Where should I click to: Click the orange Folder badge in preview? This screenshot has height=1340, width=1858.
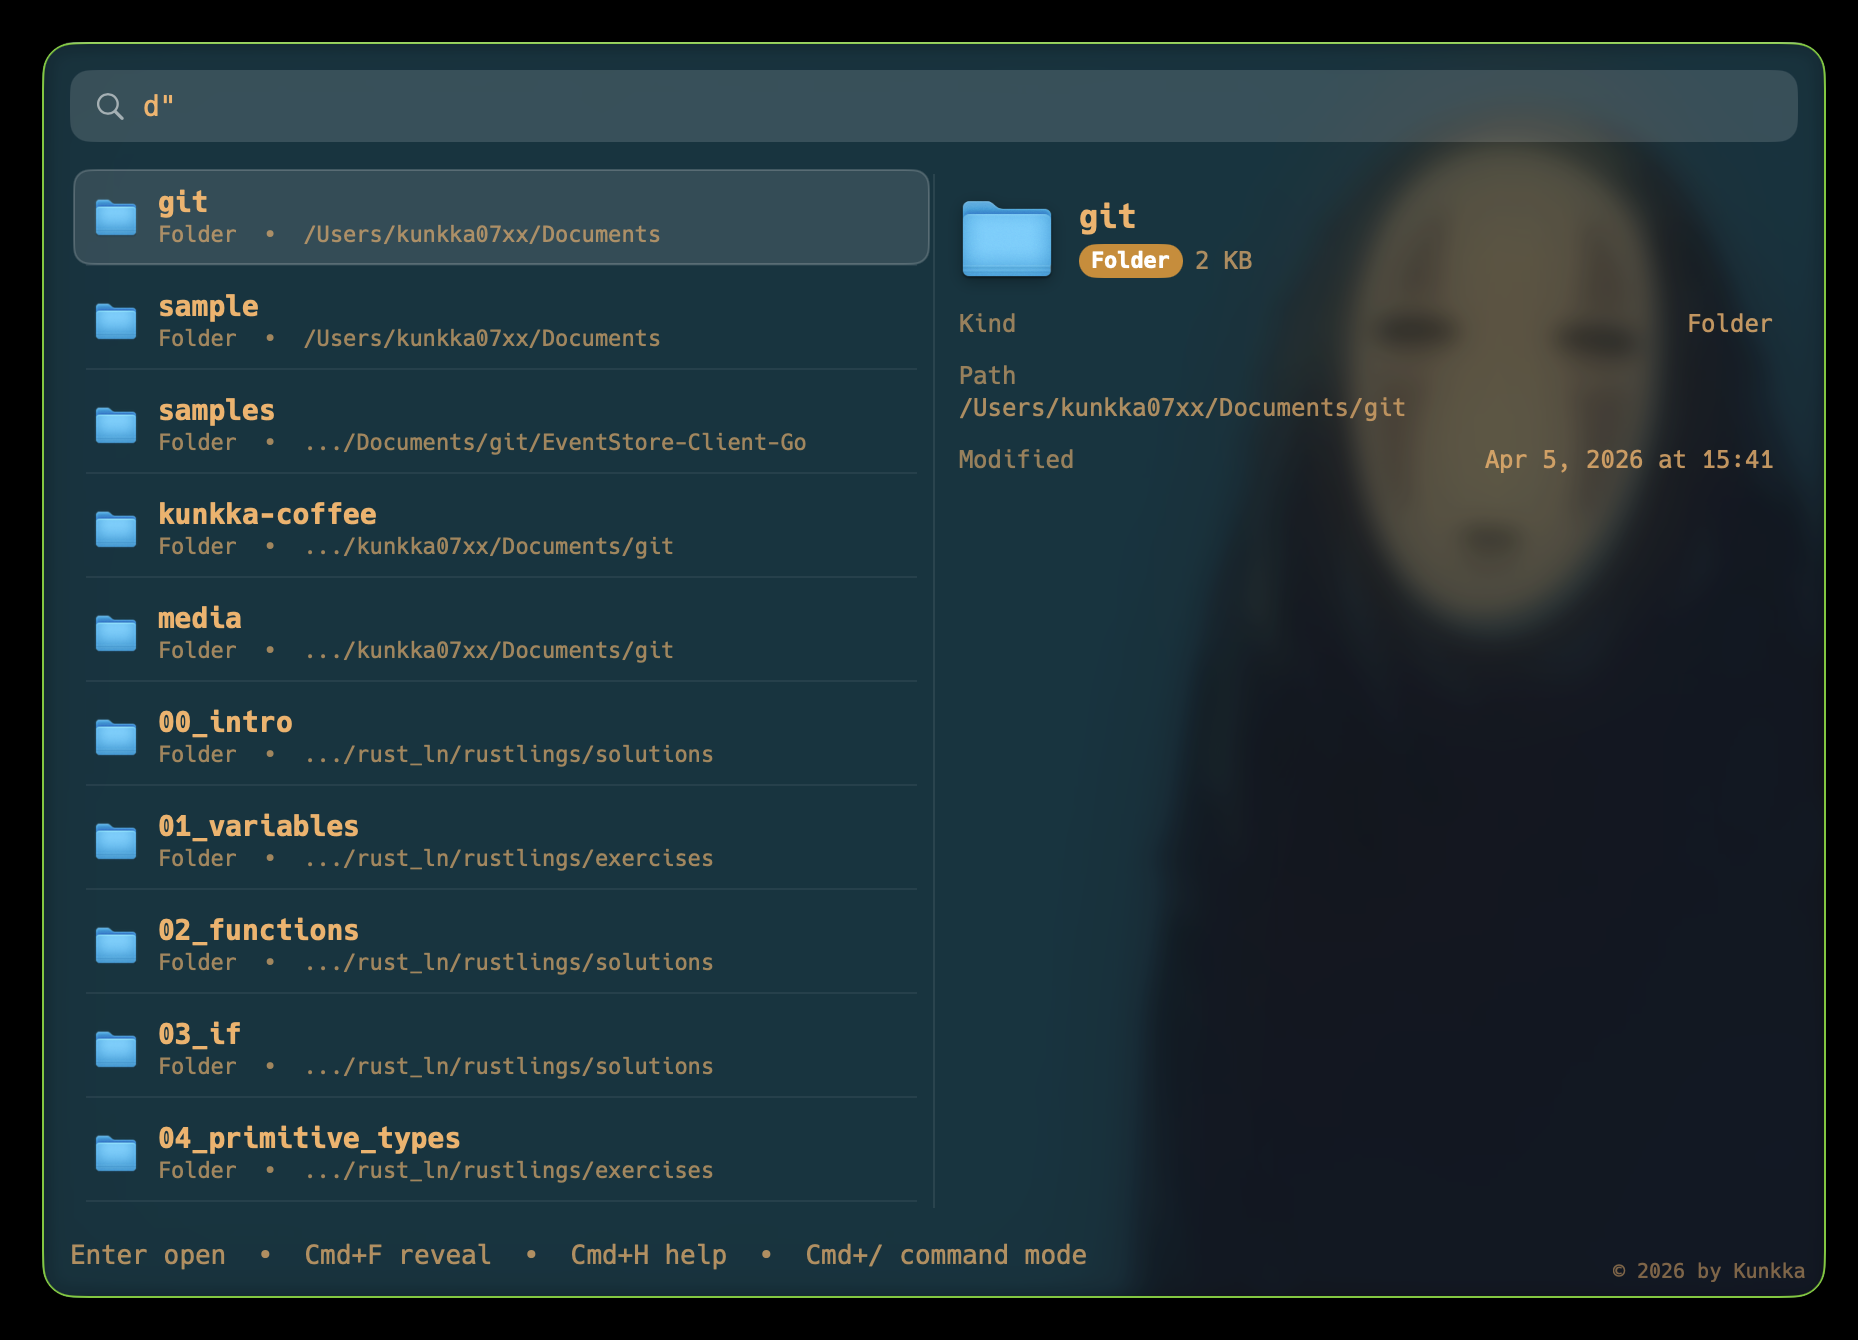tap(1130, 261)
